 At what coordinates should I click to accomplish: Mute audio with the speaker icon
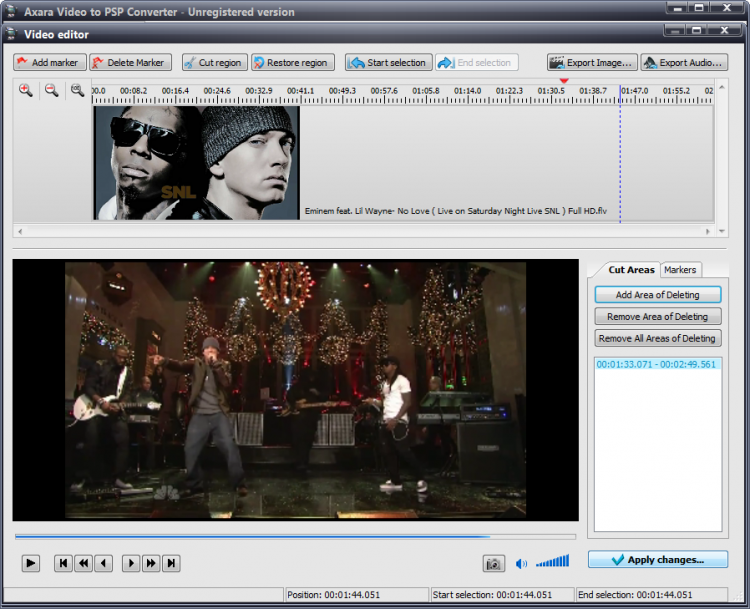point(521,564)
